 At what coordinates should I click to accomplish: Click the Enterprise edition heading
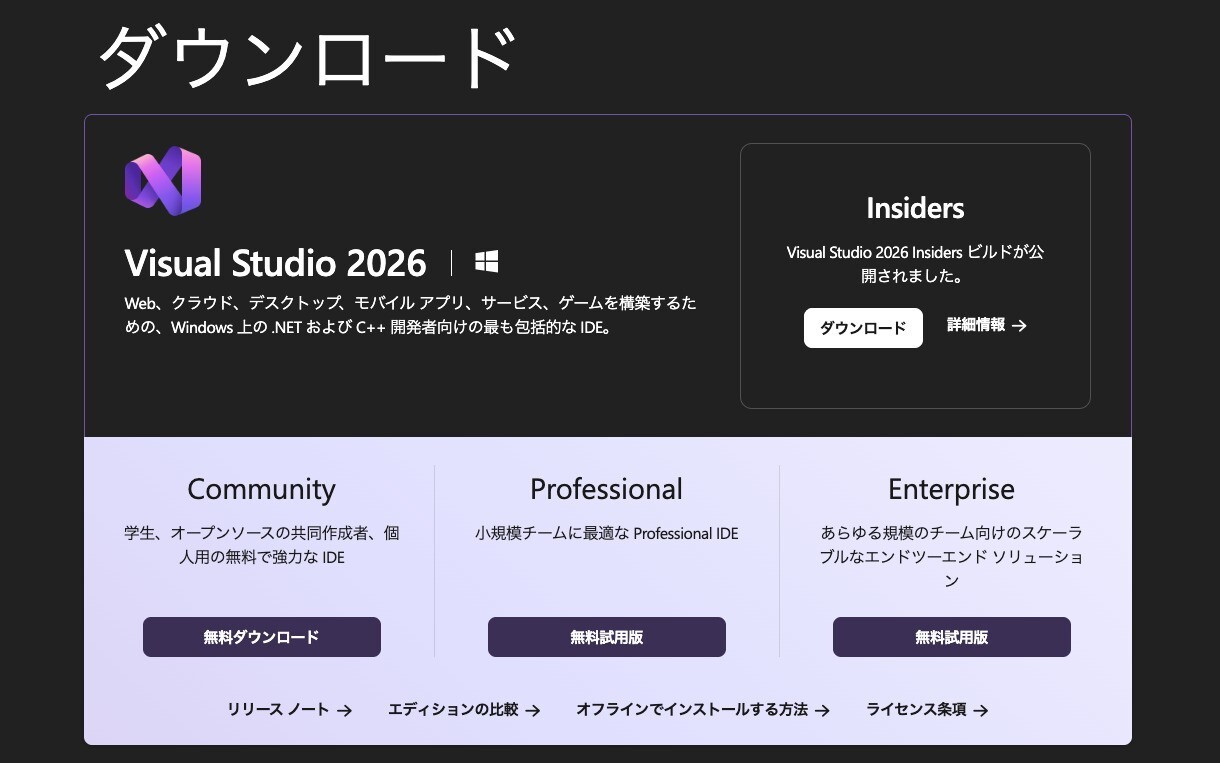click(x=952, y=489)
